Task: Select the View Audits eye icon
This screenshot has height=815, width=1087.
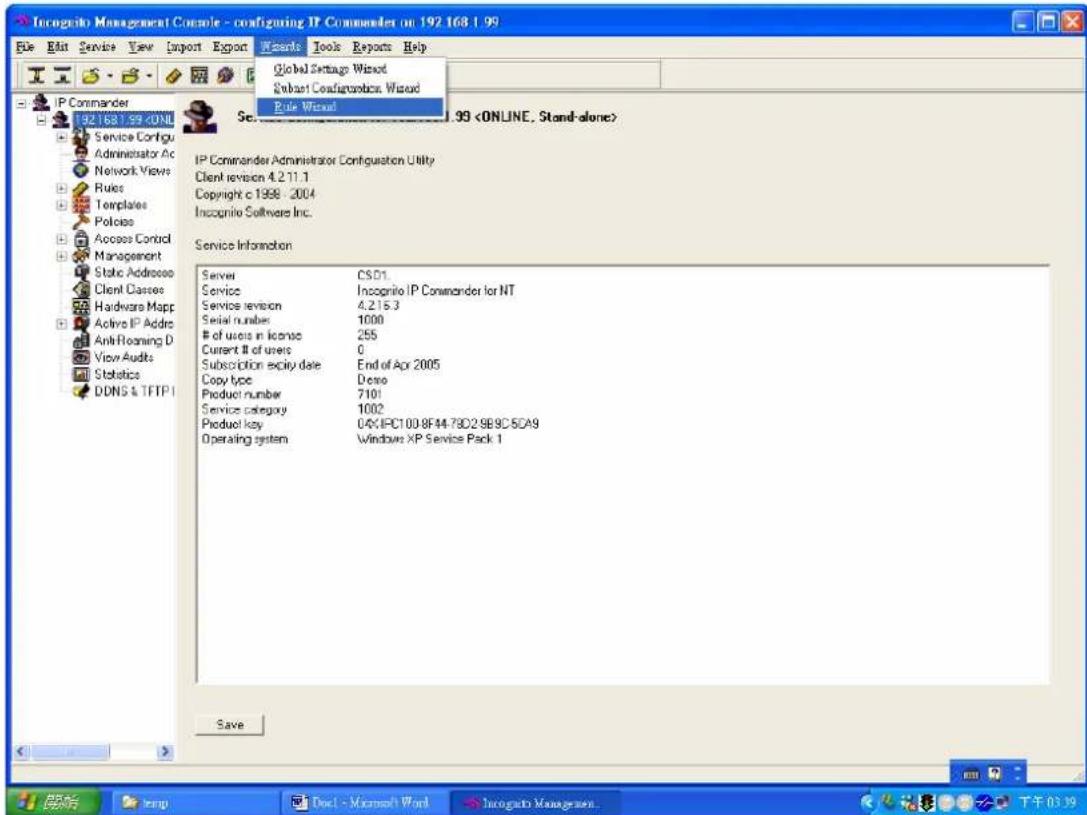Action: tap(82, 357)
